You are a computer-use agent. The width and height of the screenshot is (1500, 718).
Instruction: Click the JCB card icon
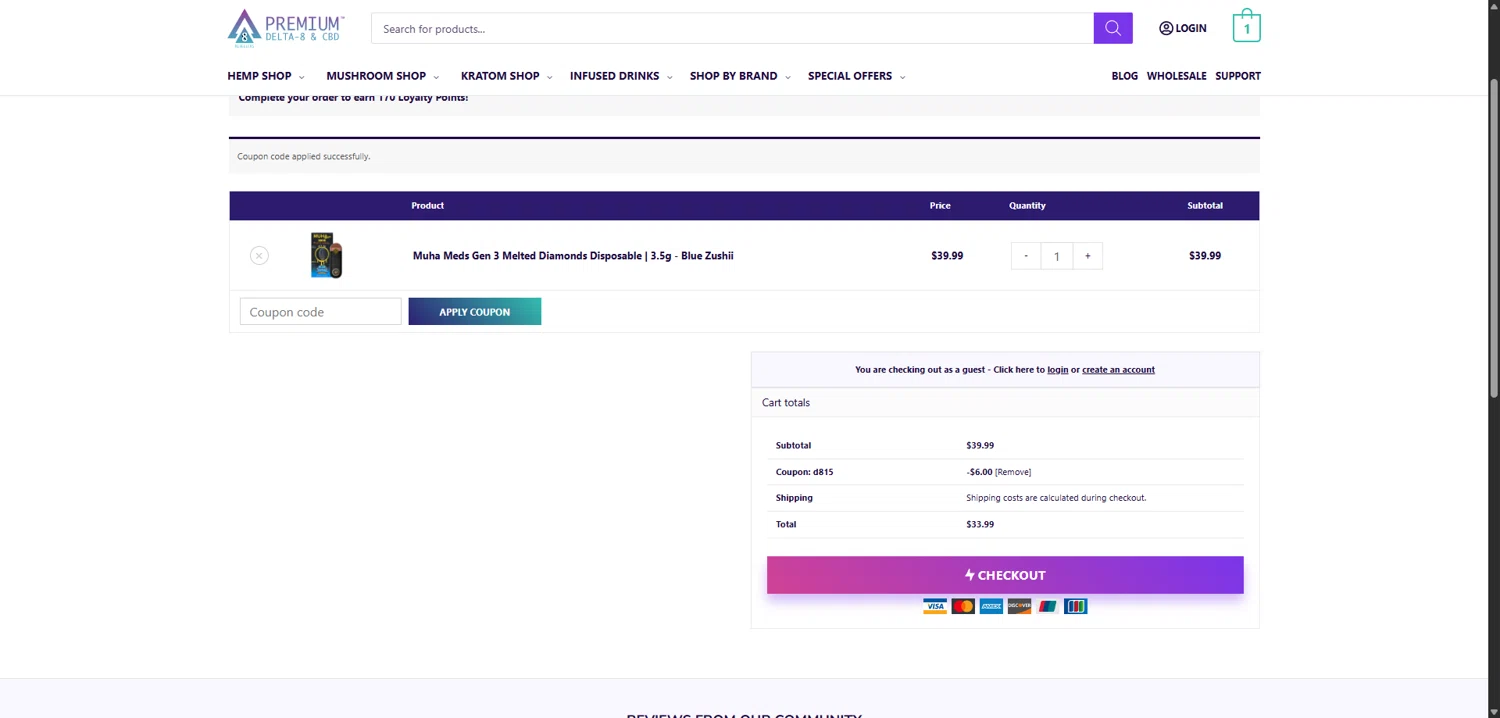point(1075,606)
